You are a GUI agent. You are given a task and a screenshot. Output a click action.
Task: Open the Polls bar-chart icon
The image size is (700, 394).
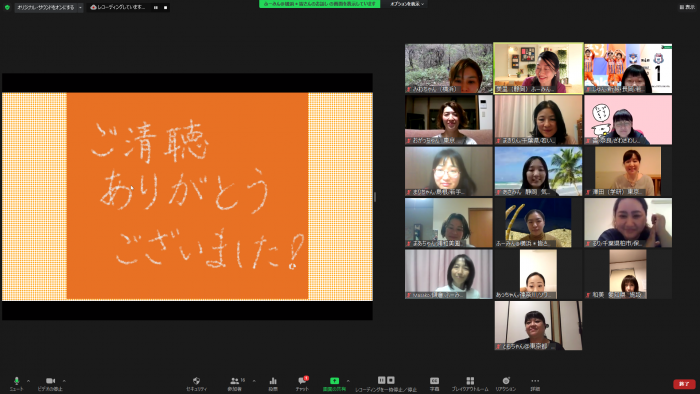(273, 383)
